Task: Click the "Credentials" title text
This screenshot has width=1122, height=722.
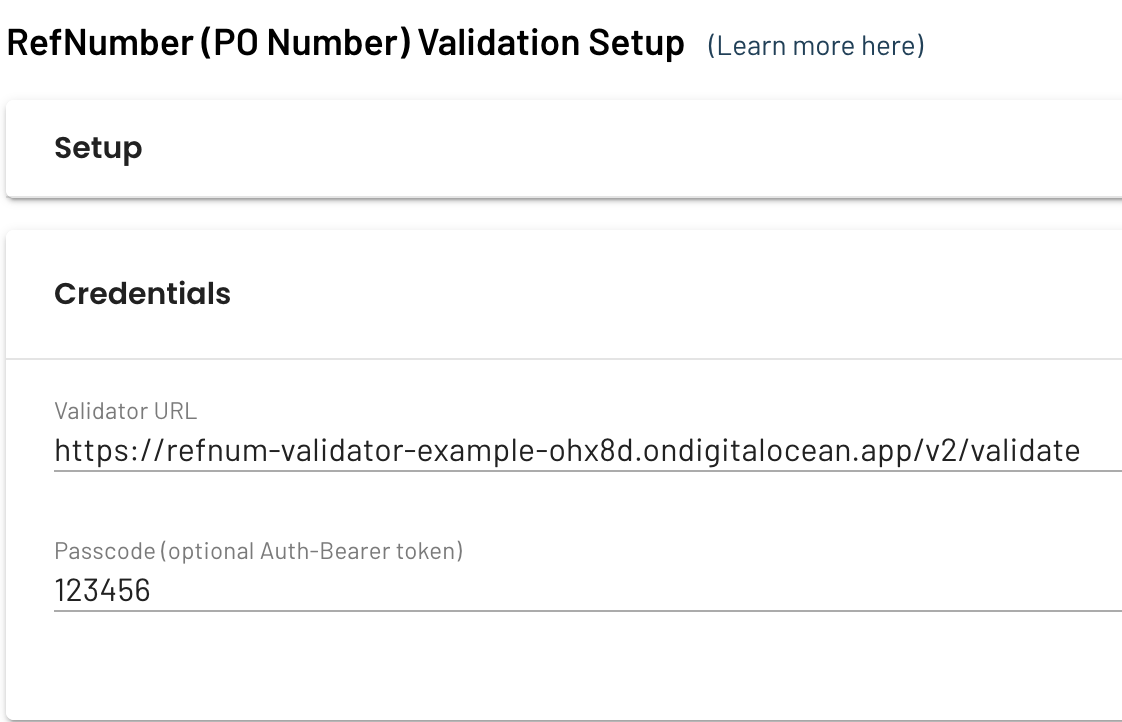Action: (x=142, y=294)
